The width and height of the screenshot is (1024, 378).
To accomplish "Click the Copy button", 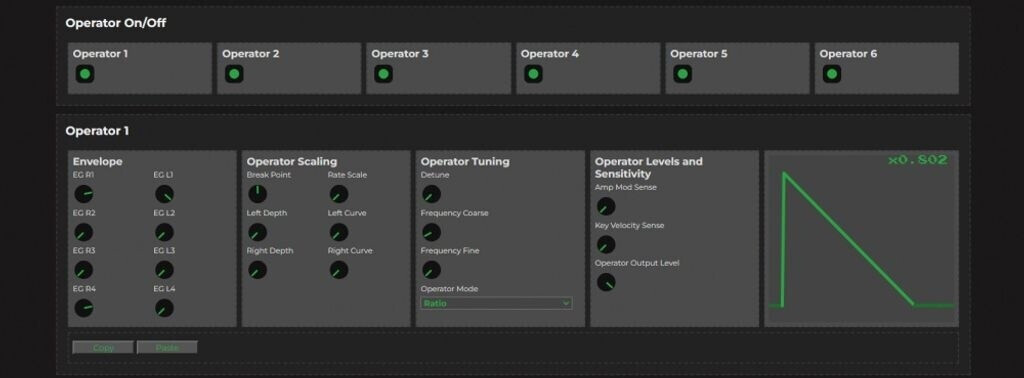I will click(103, 347).
